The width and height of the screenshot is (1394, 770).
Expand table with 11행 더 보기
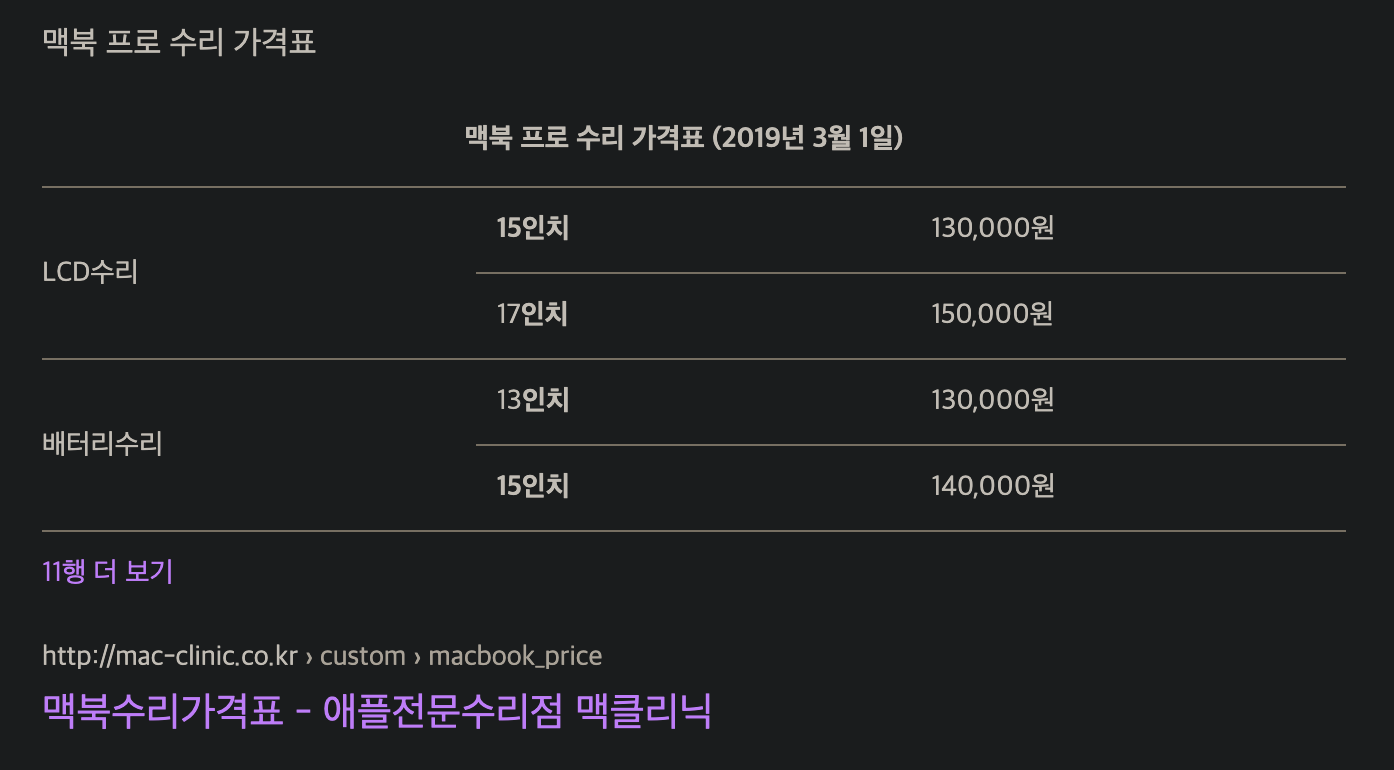108,572
